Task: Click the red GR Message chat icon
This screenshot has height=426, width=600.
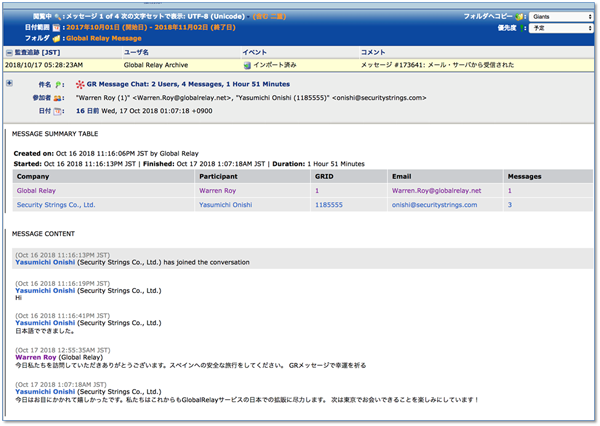Action: [x=80, y=85]
